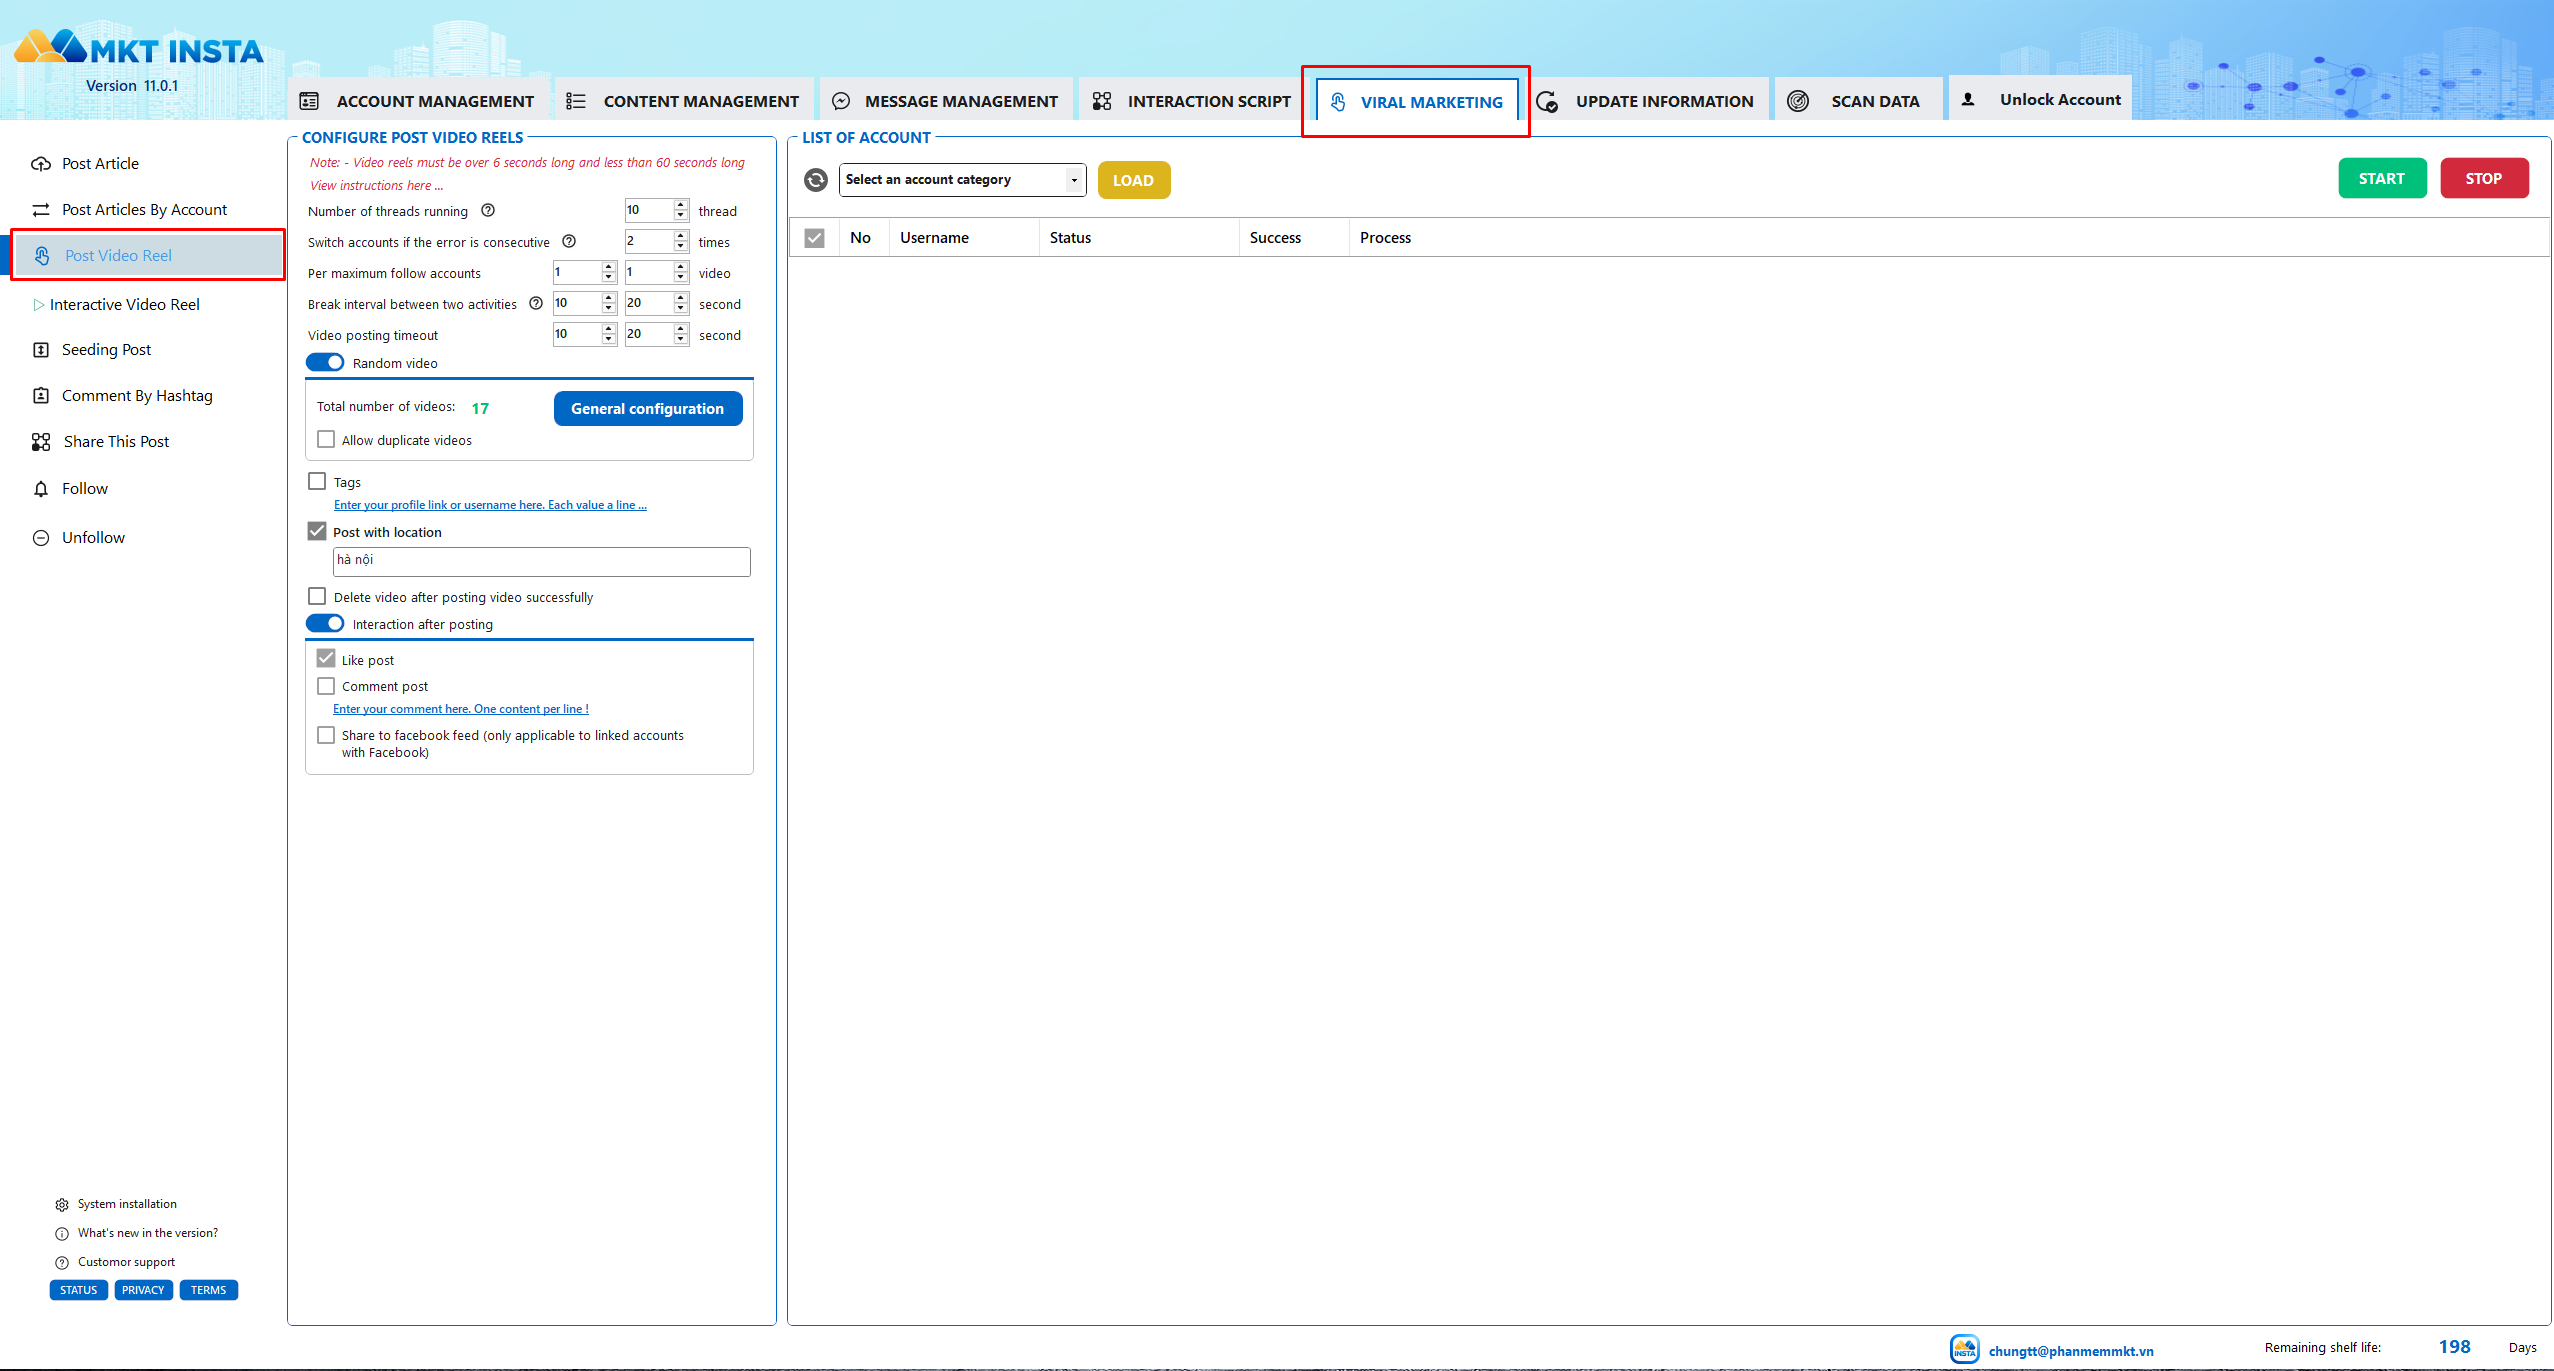Check Delete video after posting successfully
Image resolution: width=2554 pixels, height=1371 pixels.
[317, 596]
